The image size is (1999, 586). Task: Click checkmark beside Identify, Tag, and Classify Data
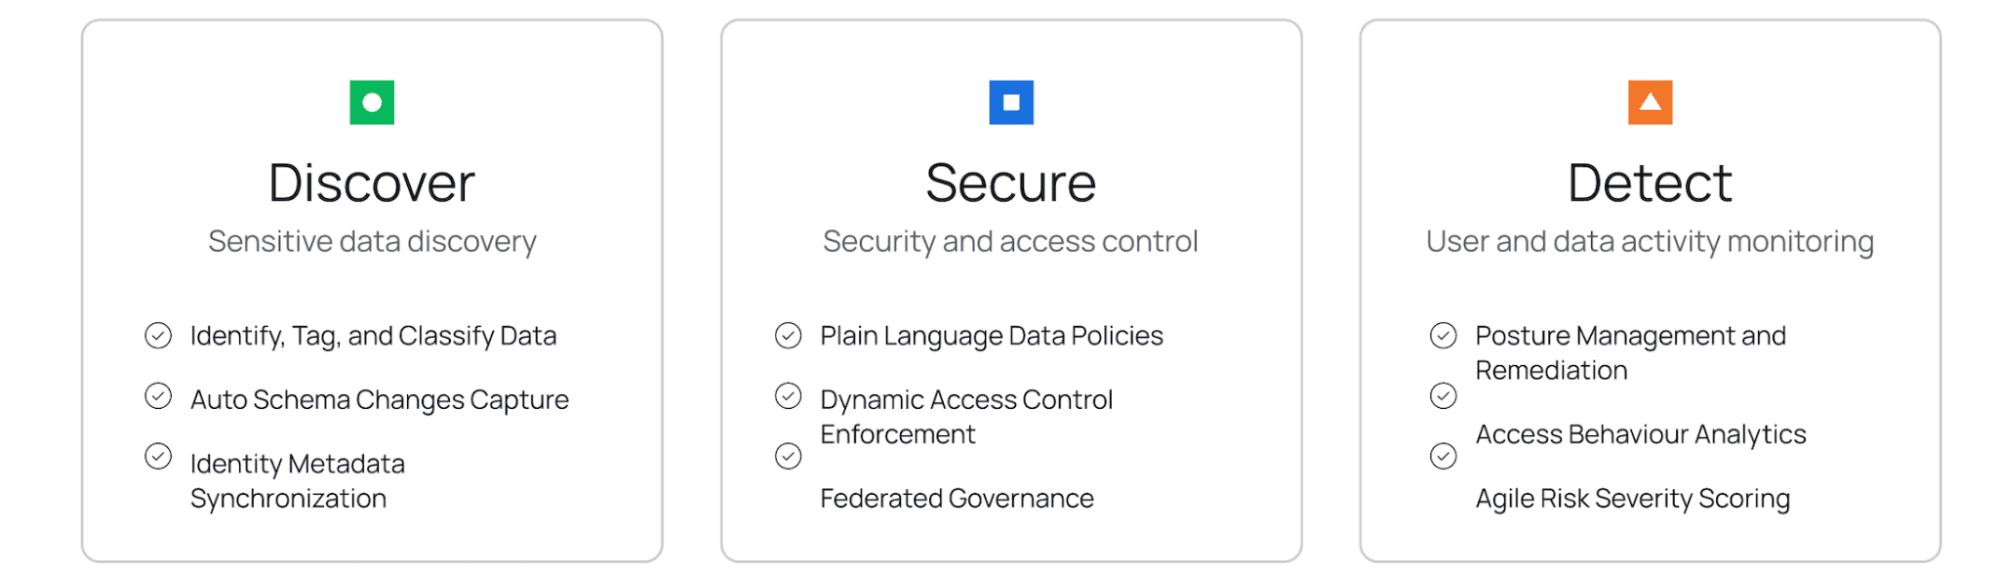(158, 335)
